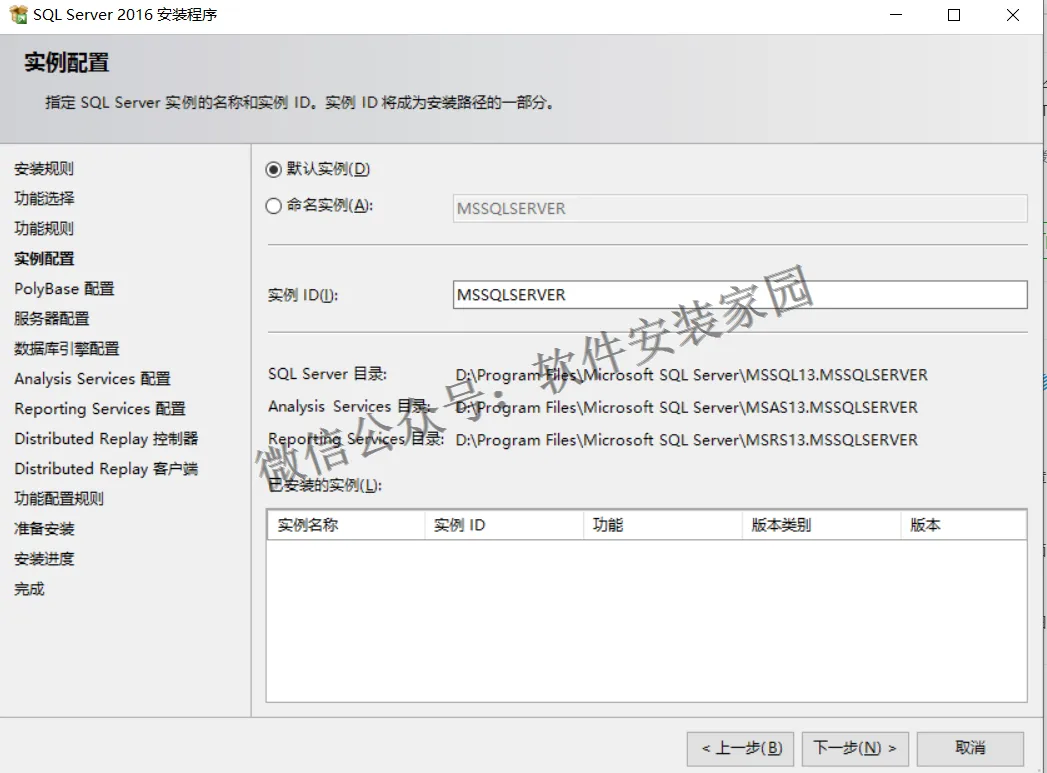The width and height of the screenshot is (1047, 773).
Task: Click the Analysis Services 目录 label
Action: 349,407
